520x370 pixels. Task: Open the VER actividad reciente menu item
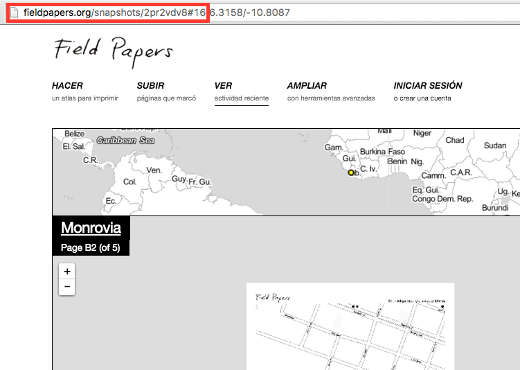241,92
